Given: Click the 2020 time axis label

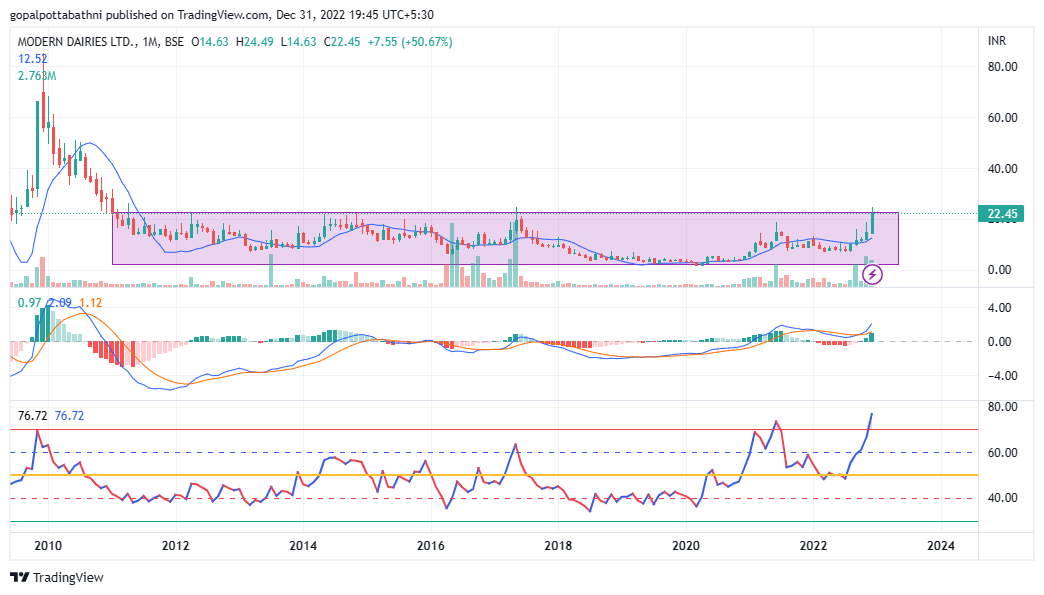Looking at the screenshot, I should [686, 546].
